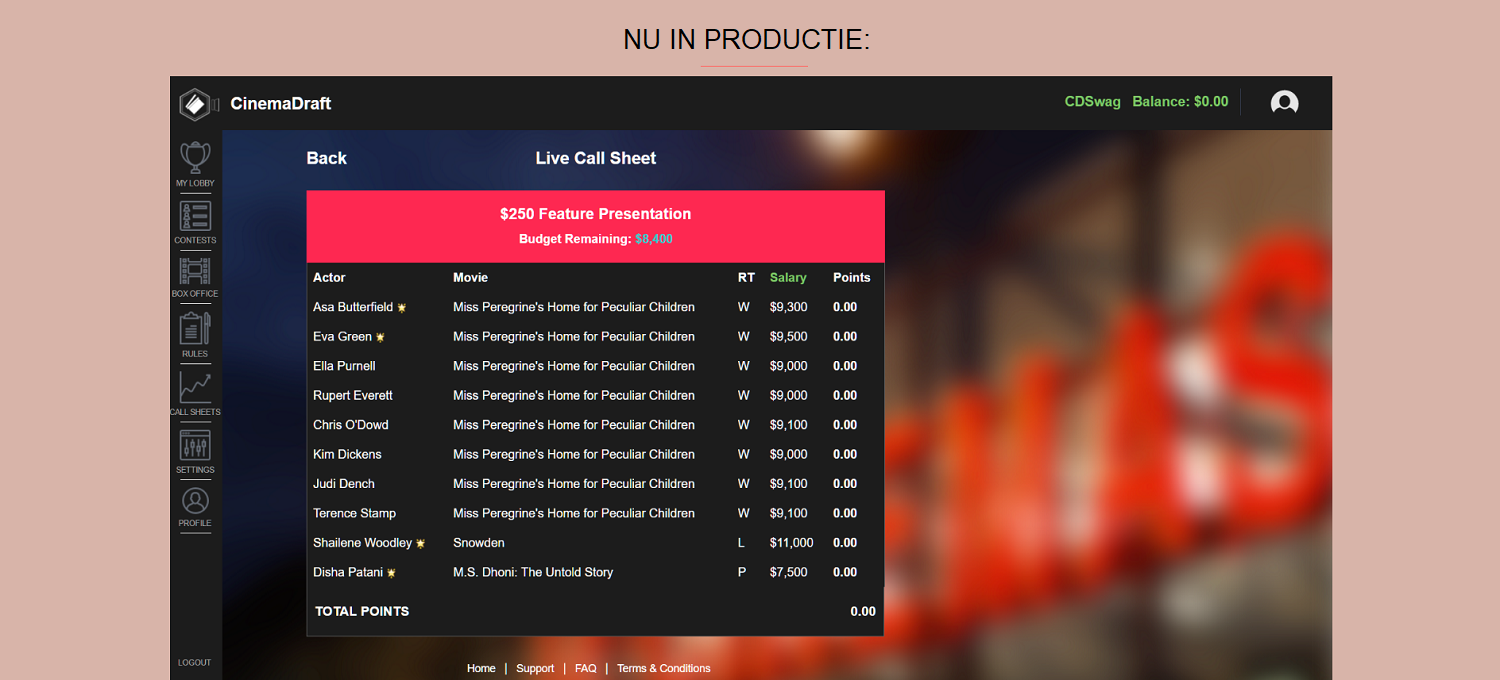Select actor Judi Dench
The width and height of the screenshot is (1500, 680).
pos(344,484)
